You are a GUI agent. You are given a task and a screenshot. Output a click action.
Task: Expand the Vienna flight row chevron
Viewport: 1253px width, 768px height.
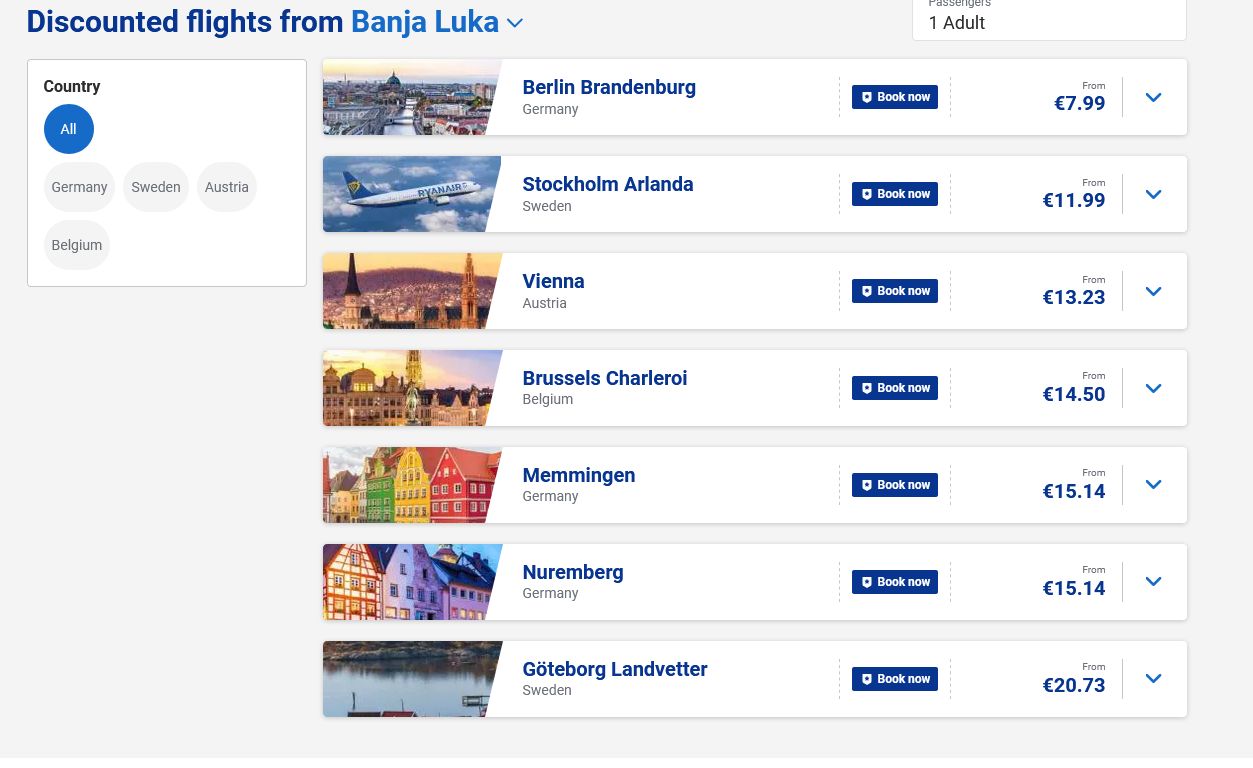click(x=1153, y=291)
